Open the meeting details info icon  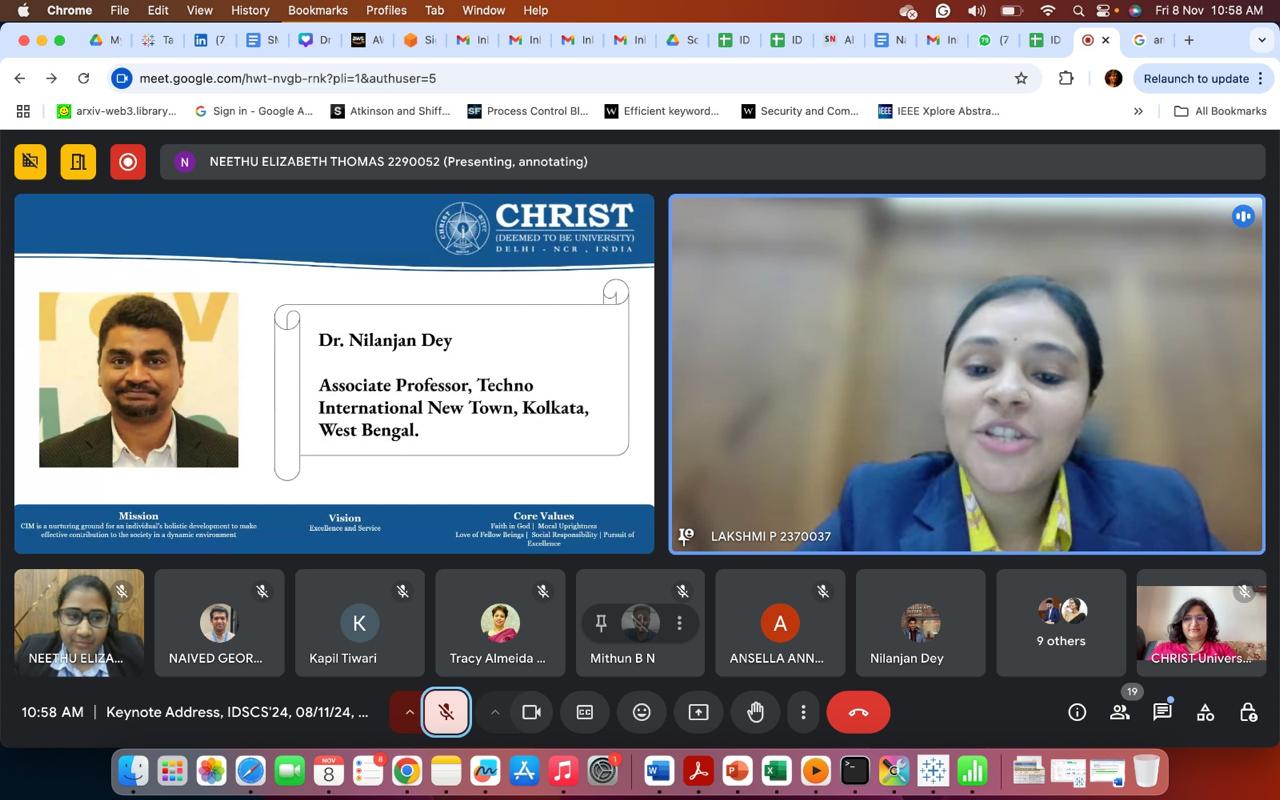(1077, 712)
